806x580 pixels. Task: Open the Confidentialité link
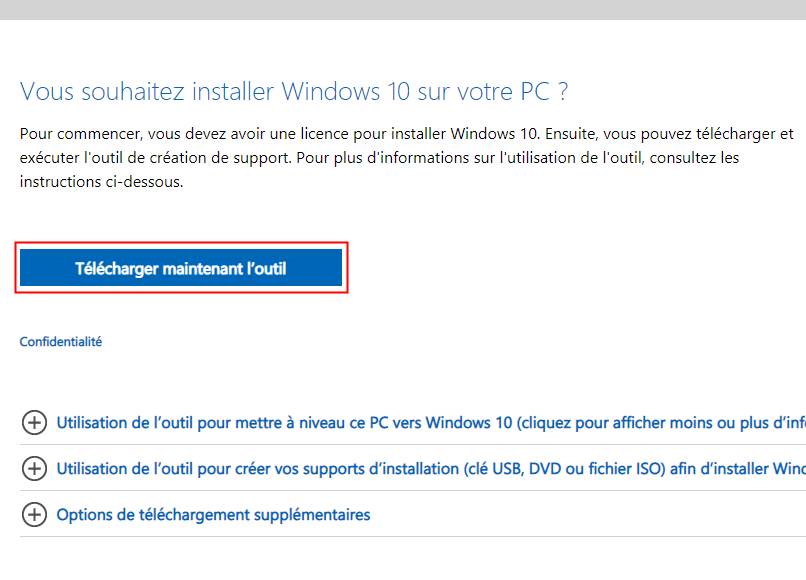pos(61,342)
